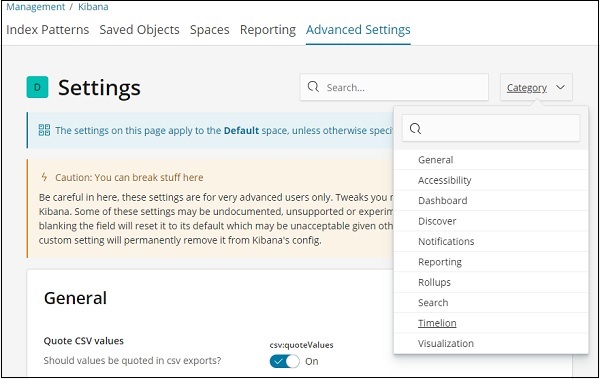Viewport: 600px width, 379px height.
Task: Click the magnifier icon in category filter box
Action: [415, 128]
